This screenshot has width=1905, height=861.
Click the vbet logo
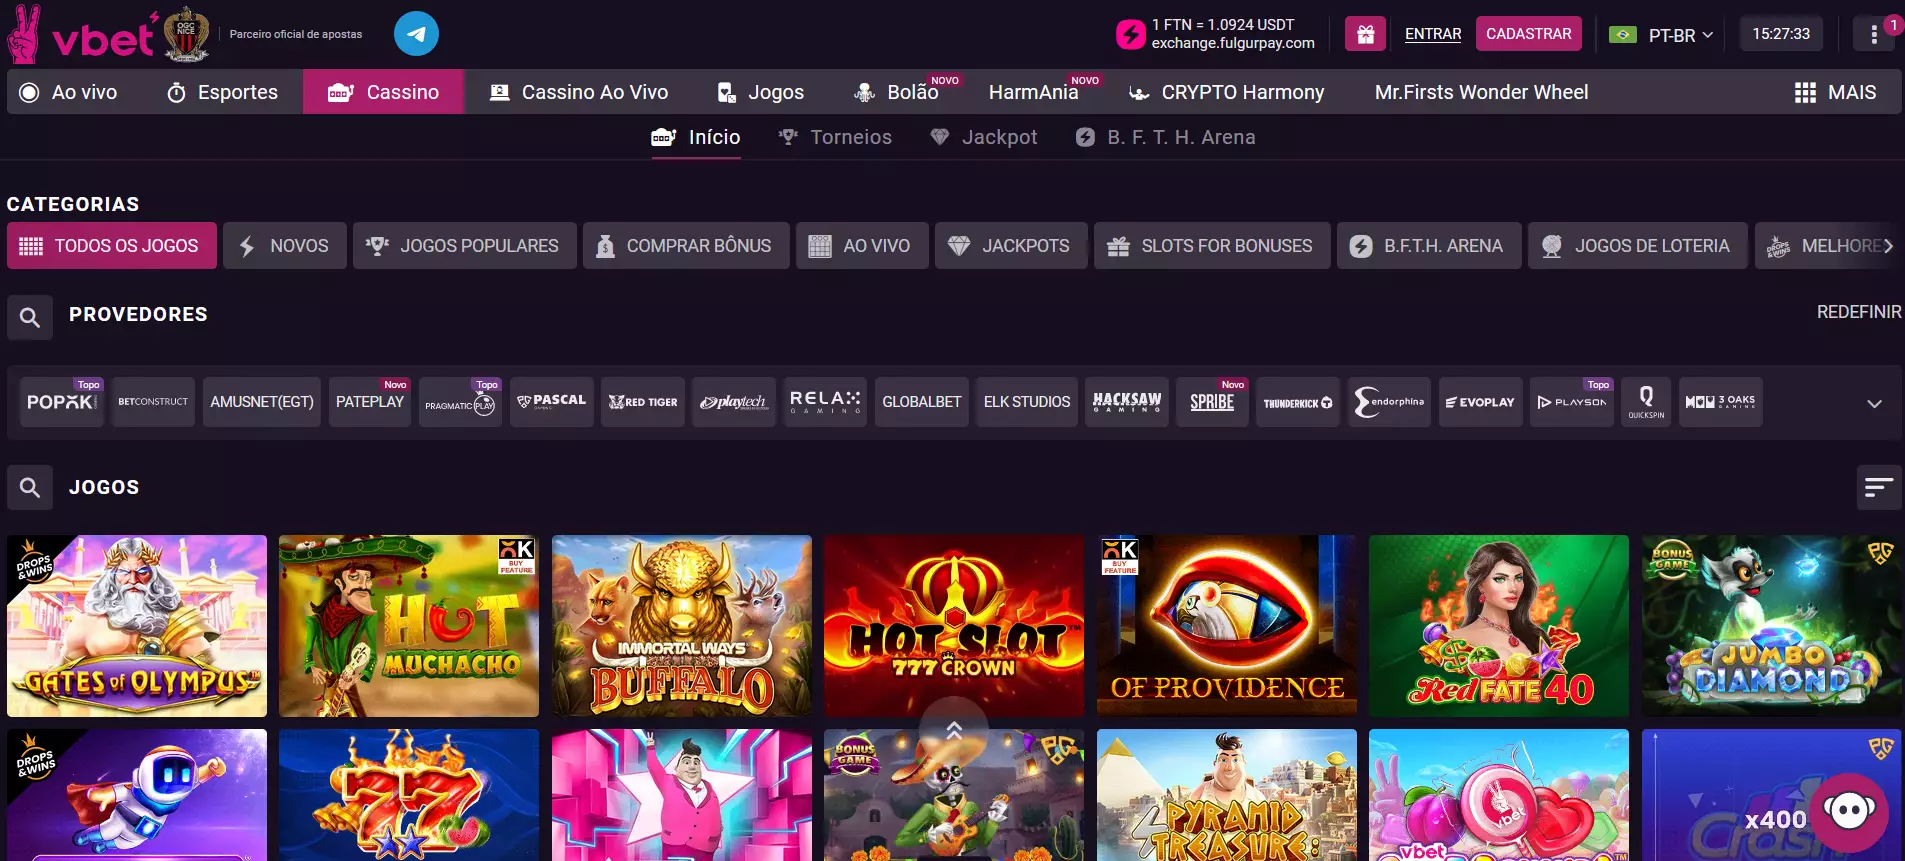100,36
